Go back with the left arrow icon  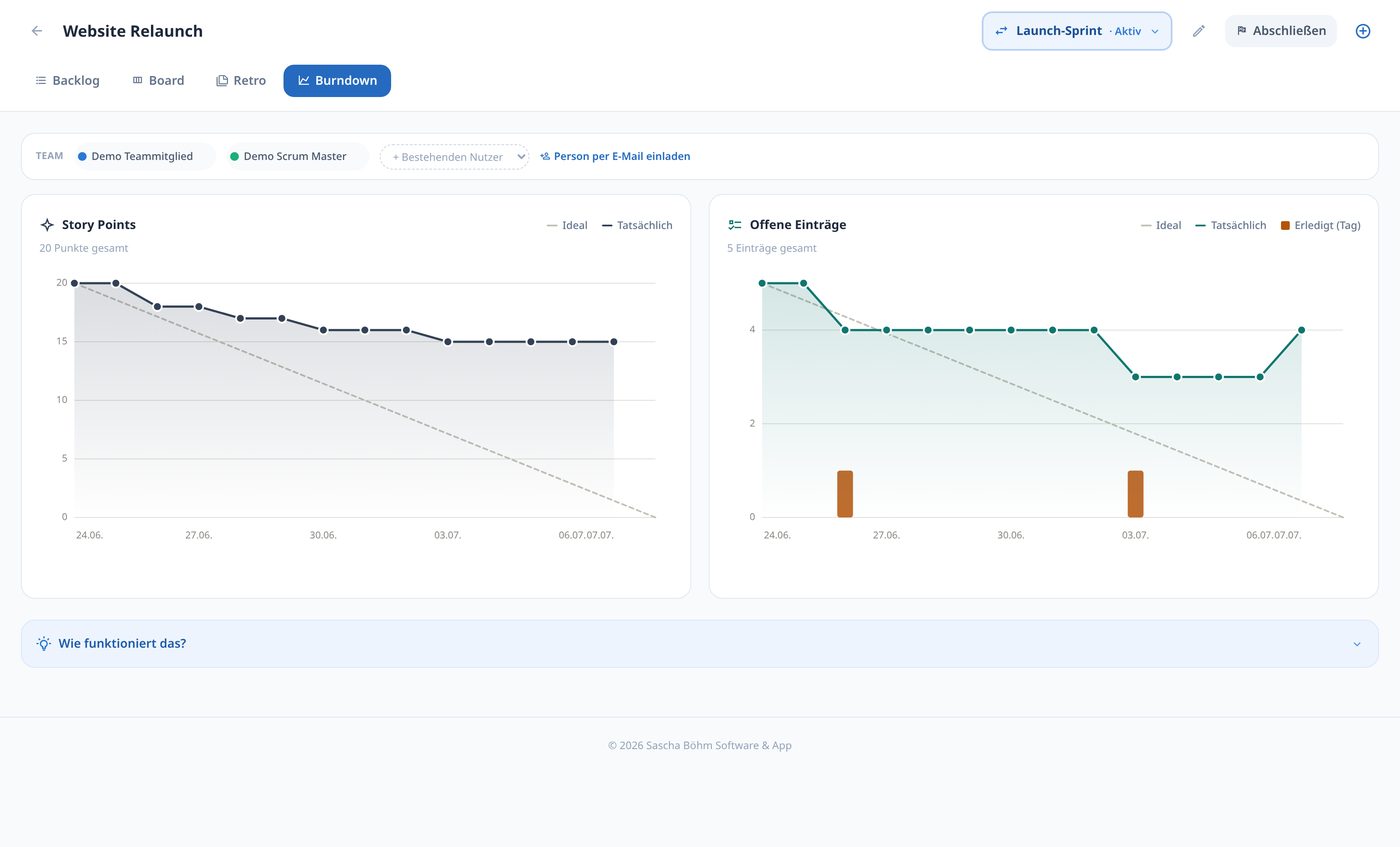click(37, 31)
